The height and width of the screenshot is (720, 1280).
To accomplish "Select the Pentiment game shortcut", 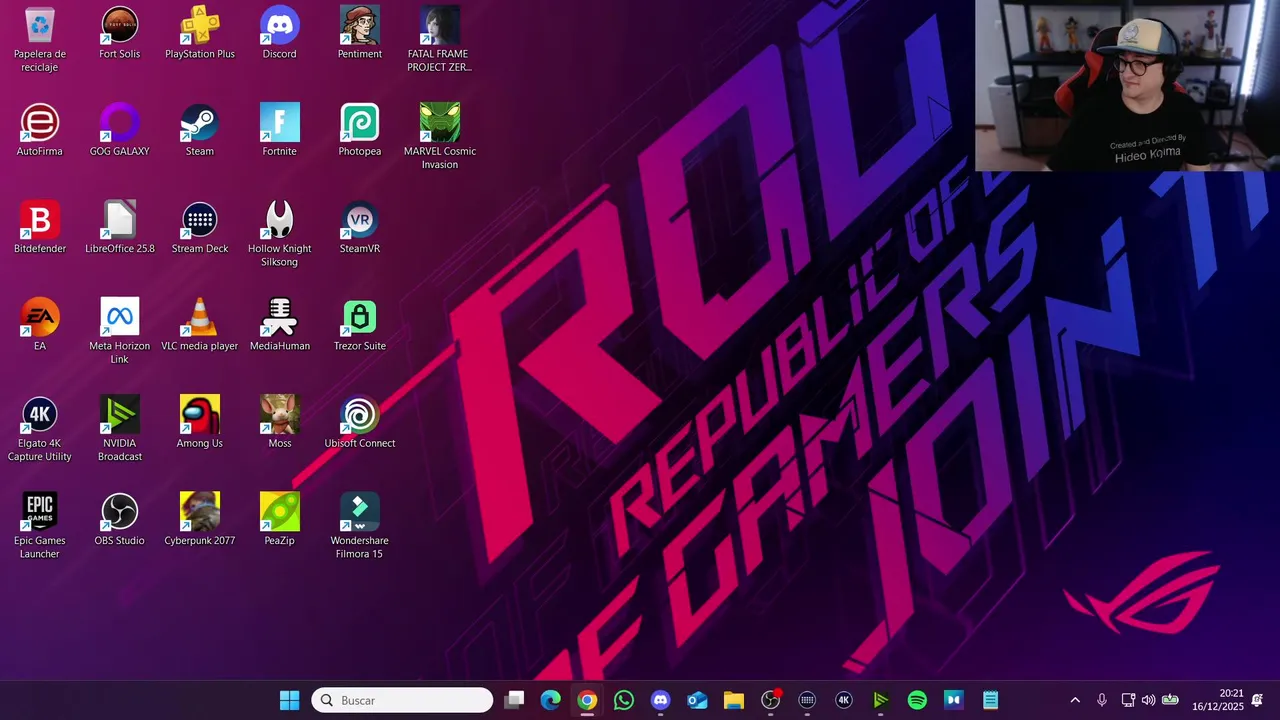I will tap(360, 33).
